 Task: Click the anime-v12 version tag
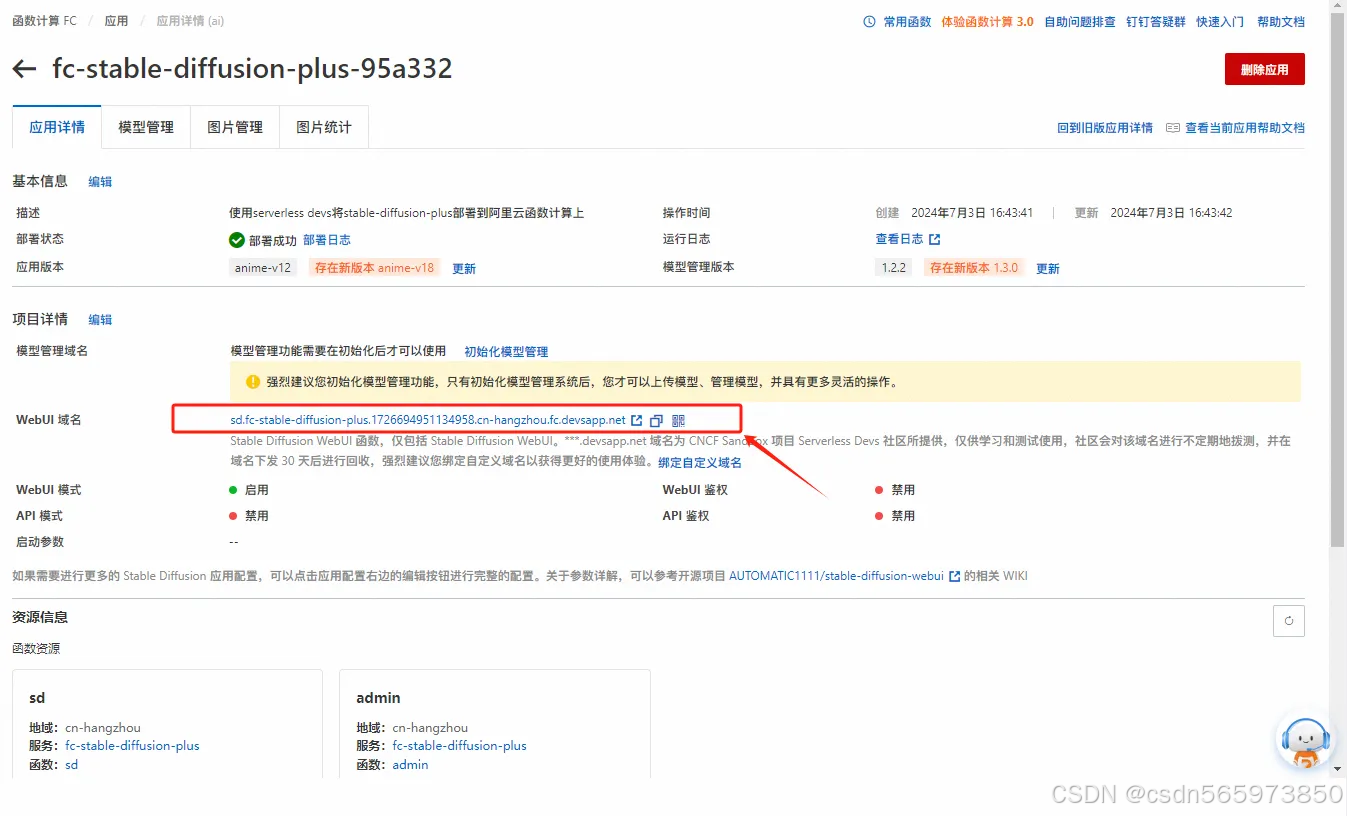tap(263, 268)
